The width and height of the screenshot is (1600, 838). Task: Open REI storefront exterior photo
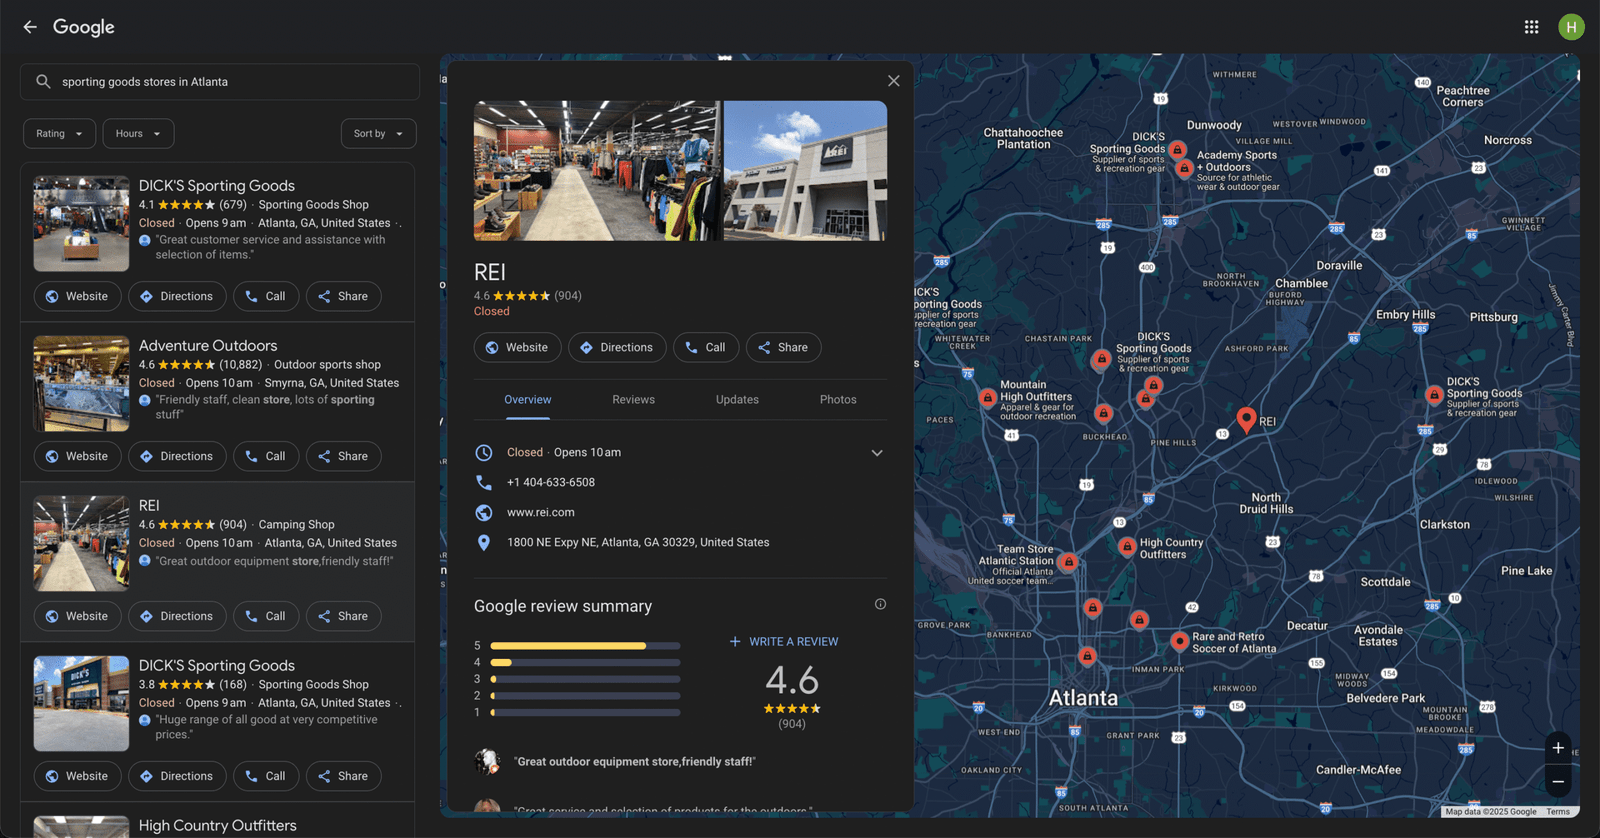(805, 171)
